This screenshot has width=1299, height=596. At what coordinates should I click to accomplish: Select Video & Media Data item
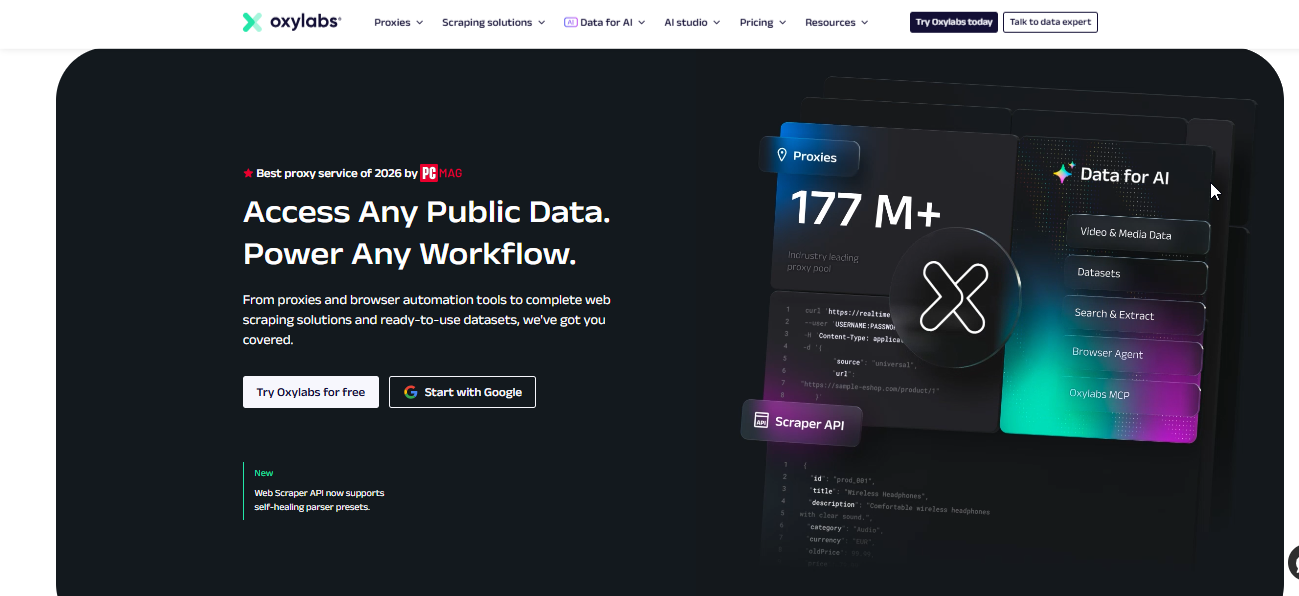[1137, 234]
